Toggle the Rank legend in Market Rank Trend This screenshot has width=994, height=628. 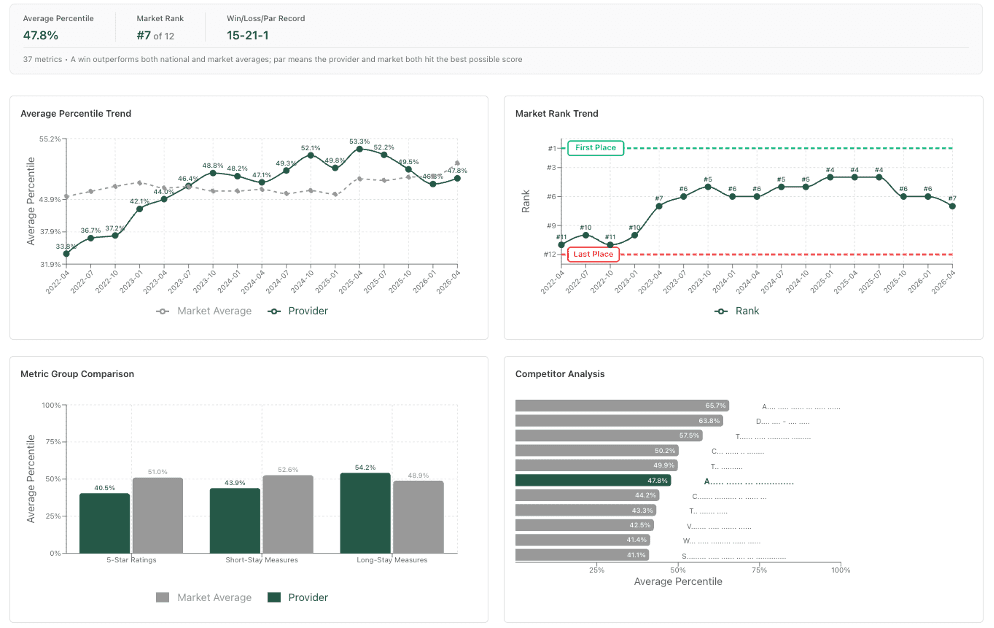click(x=737, y=311)
